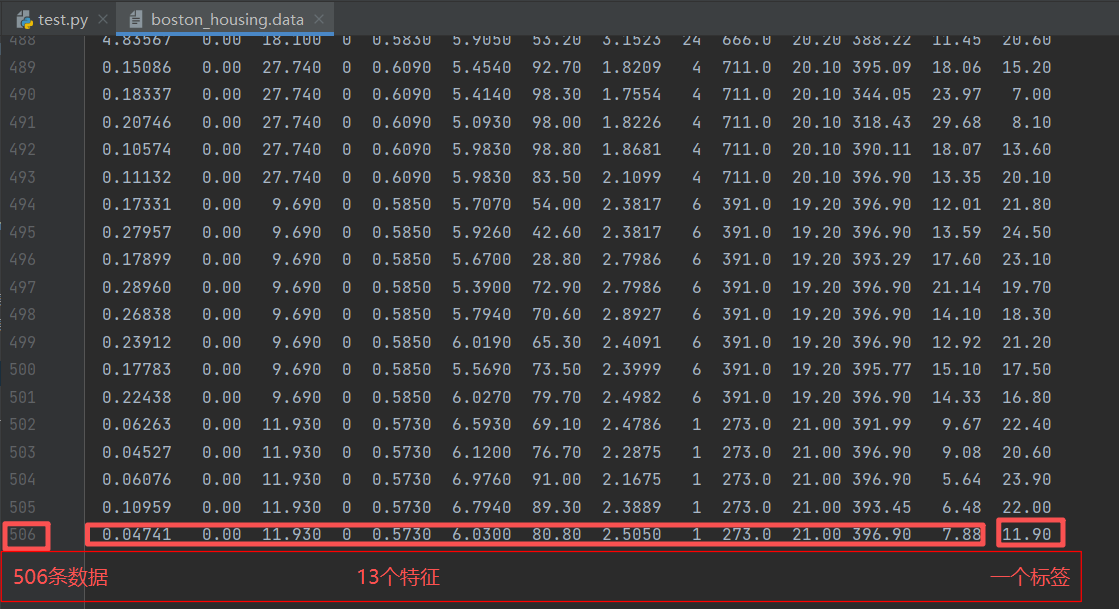Click the value 390.11 on line 492

[x=881, y=150]
